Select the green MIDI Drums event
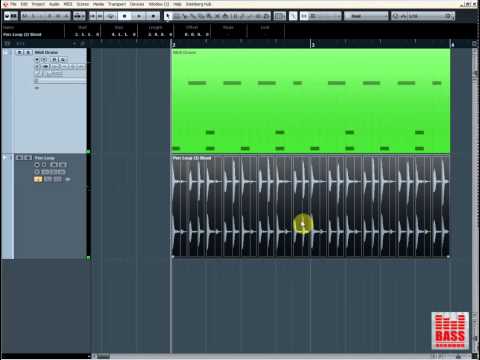Screen dimensions: 480x360 pyautogui.click(x=310, y=101)
